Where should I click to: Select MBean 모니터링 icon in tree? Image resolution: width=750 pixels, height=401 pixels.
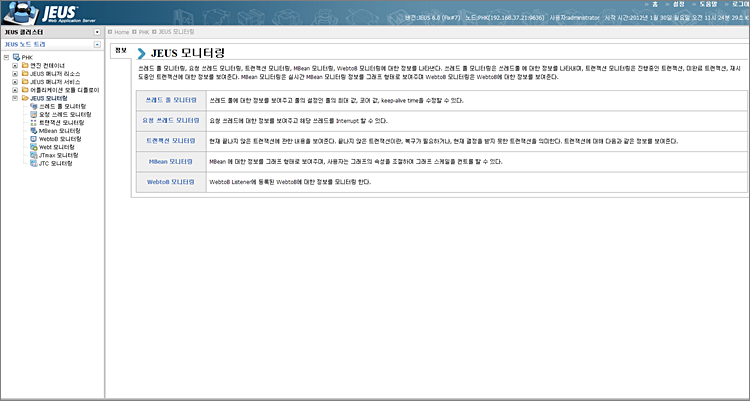coord(33,131)
